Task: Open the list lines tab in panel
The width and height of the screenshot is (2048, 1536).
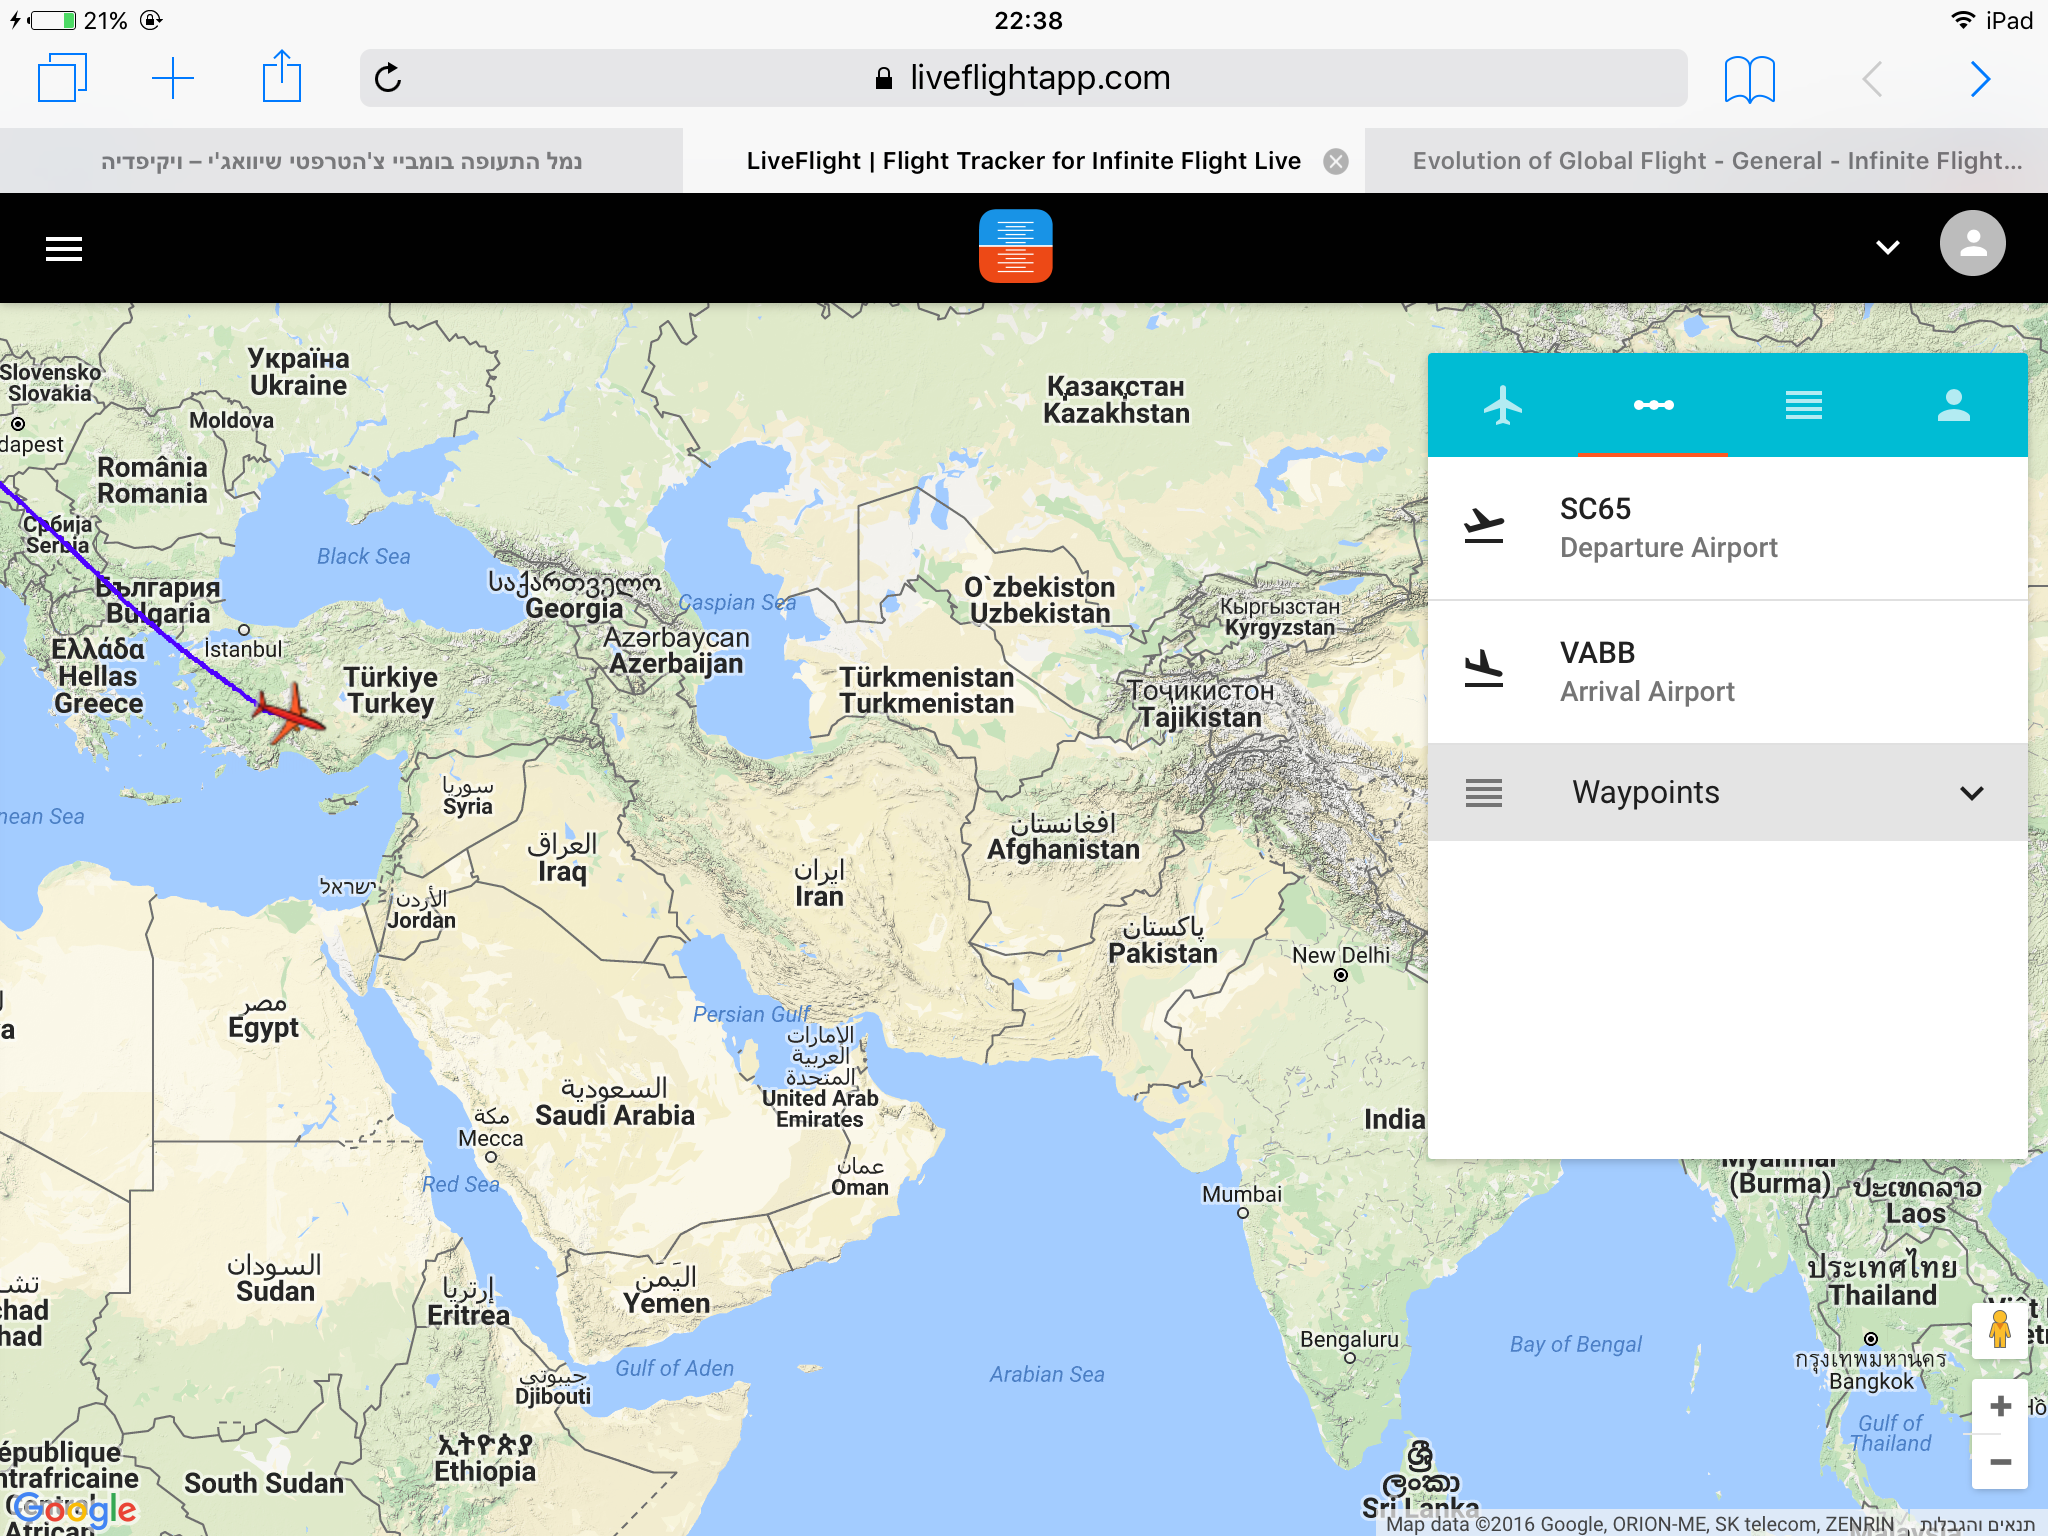Action: coord(1803,406)
